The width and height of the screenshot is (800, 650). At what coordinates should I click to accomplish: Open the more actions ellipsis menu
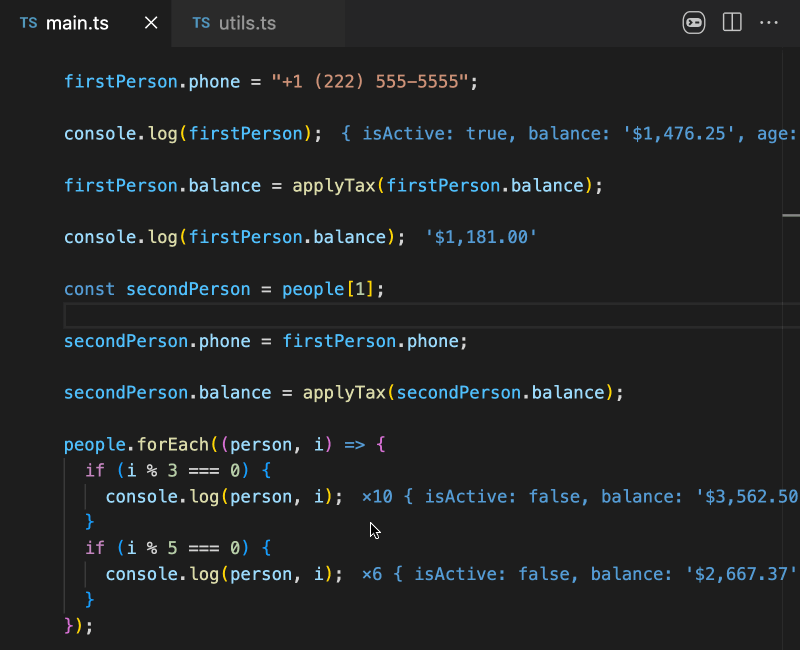[x=768, y=22]
